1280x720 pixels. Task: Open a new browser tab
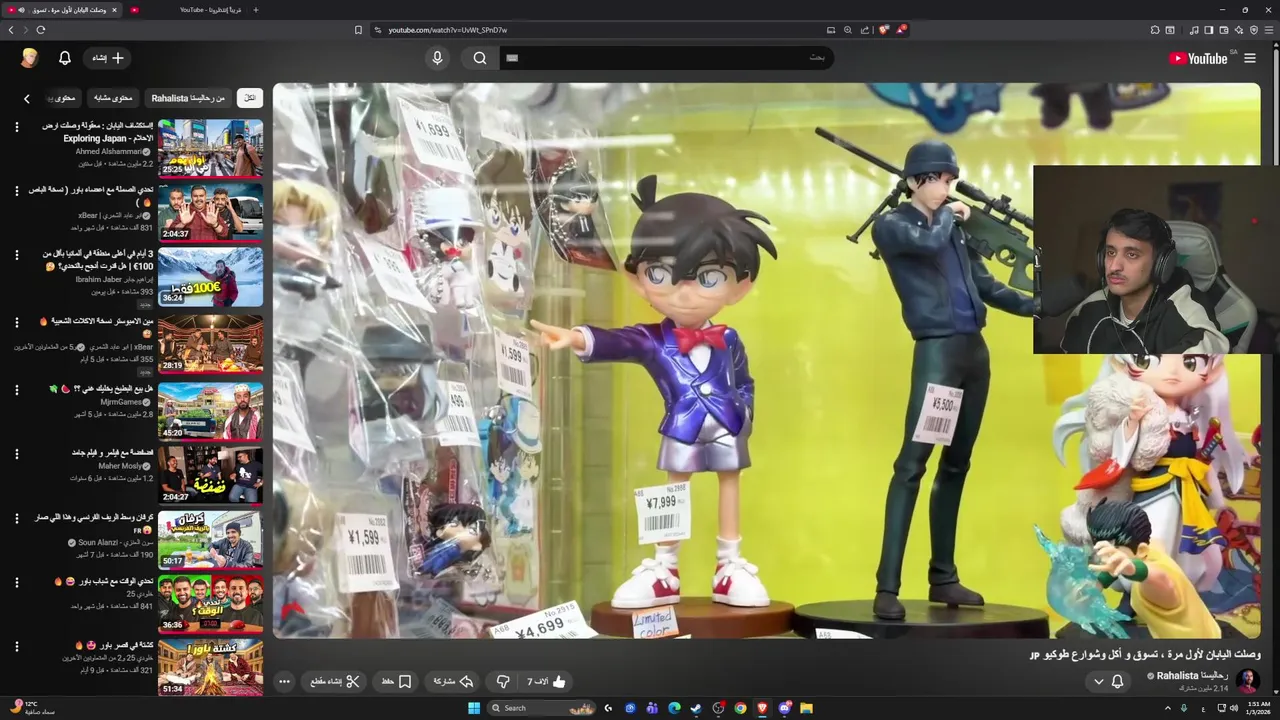coord(255,10)
